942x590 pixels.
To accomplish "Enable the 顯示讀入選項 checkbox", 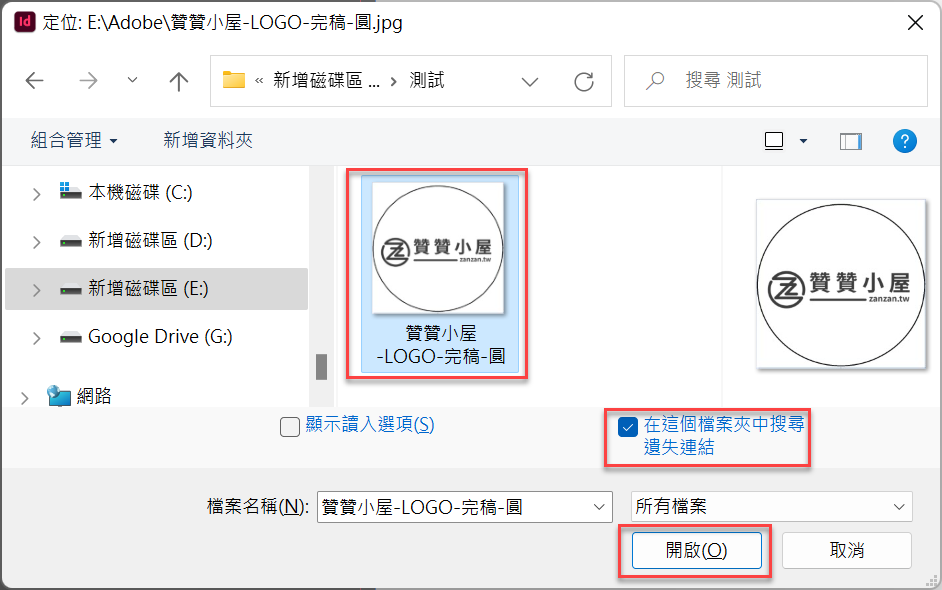I will (290, 427).
